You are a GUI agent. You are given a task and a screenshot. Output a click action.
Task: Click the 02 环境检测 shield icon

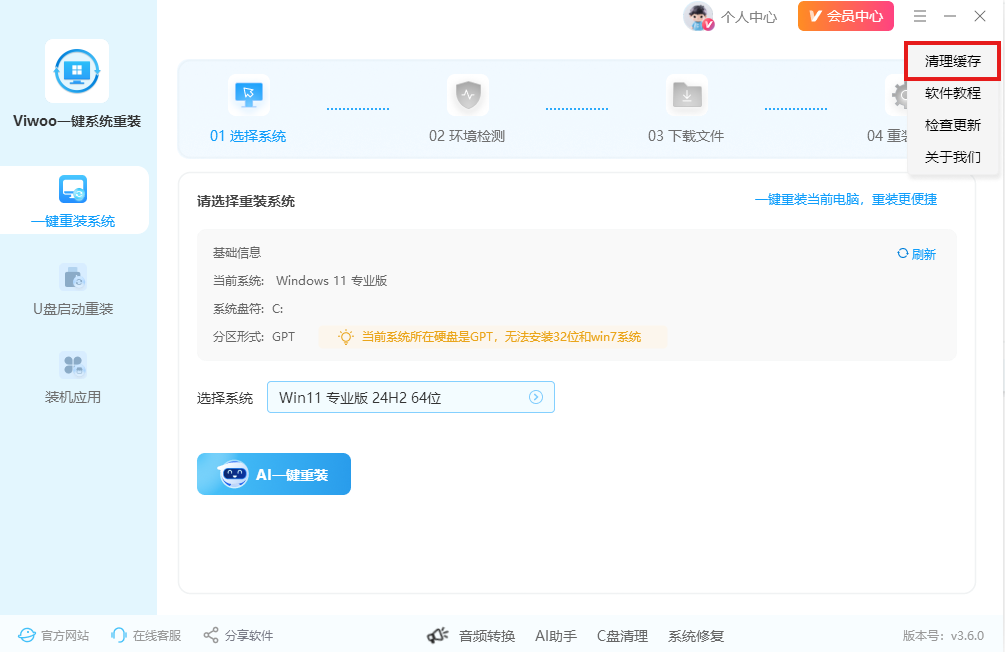[468, 95]
